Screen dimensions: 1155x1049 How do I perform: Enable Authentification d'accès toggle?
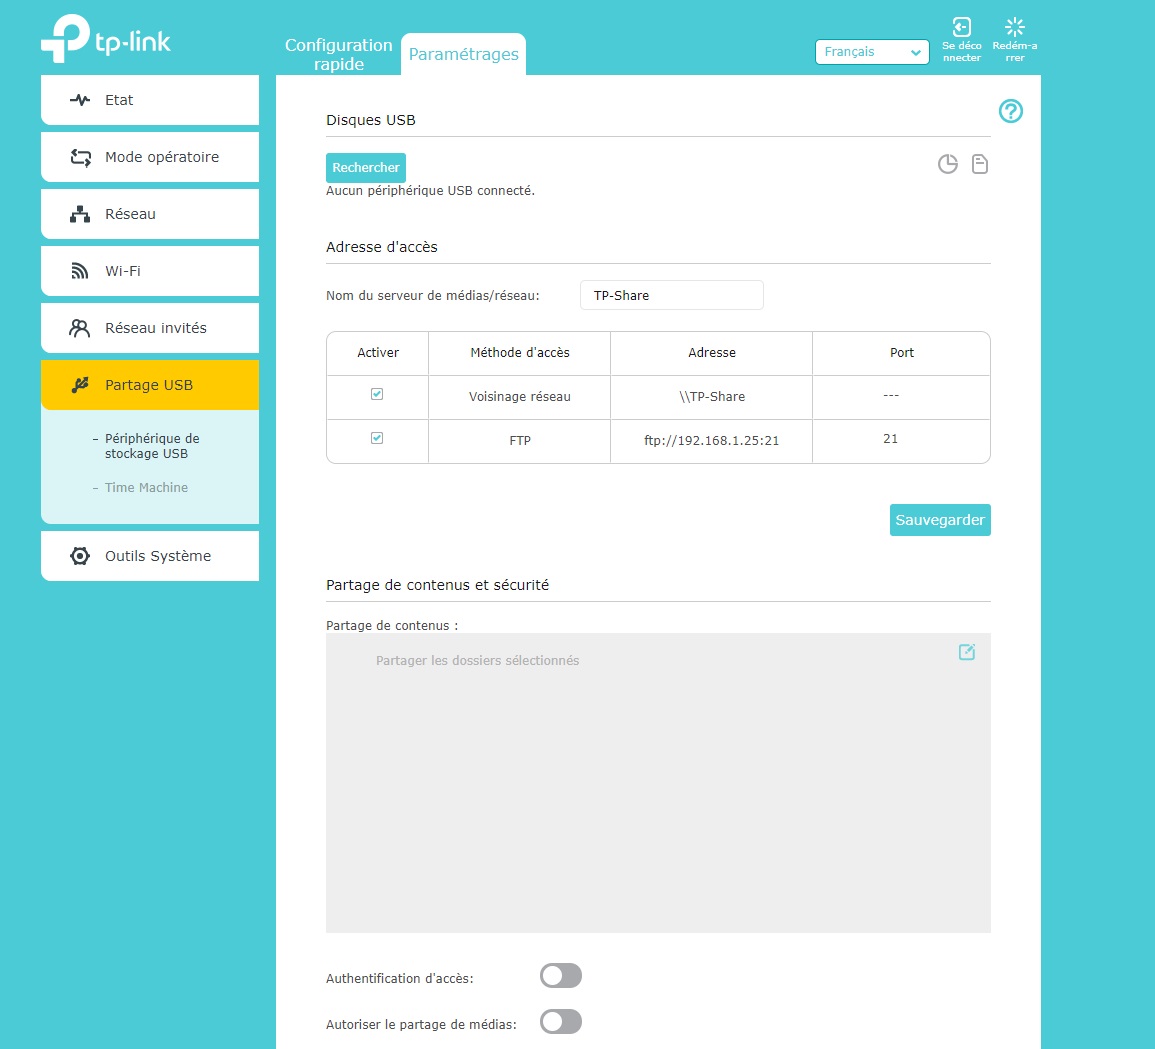pyautogui.click(x=560, y=976)
